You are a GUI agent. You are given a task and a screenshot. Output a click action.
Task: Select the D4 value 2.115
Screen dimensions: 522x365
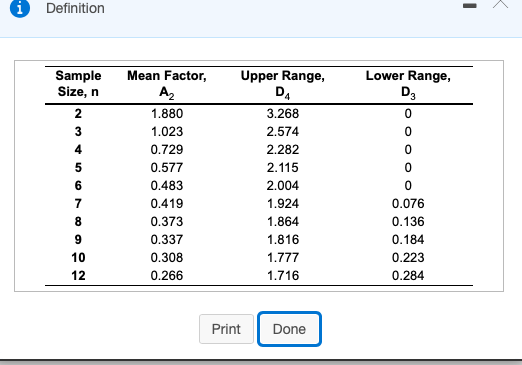(283, 168)
